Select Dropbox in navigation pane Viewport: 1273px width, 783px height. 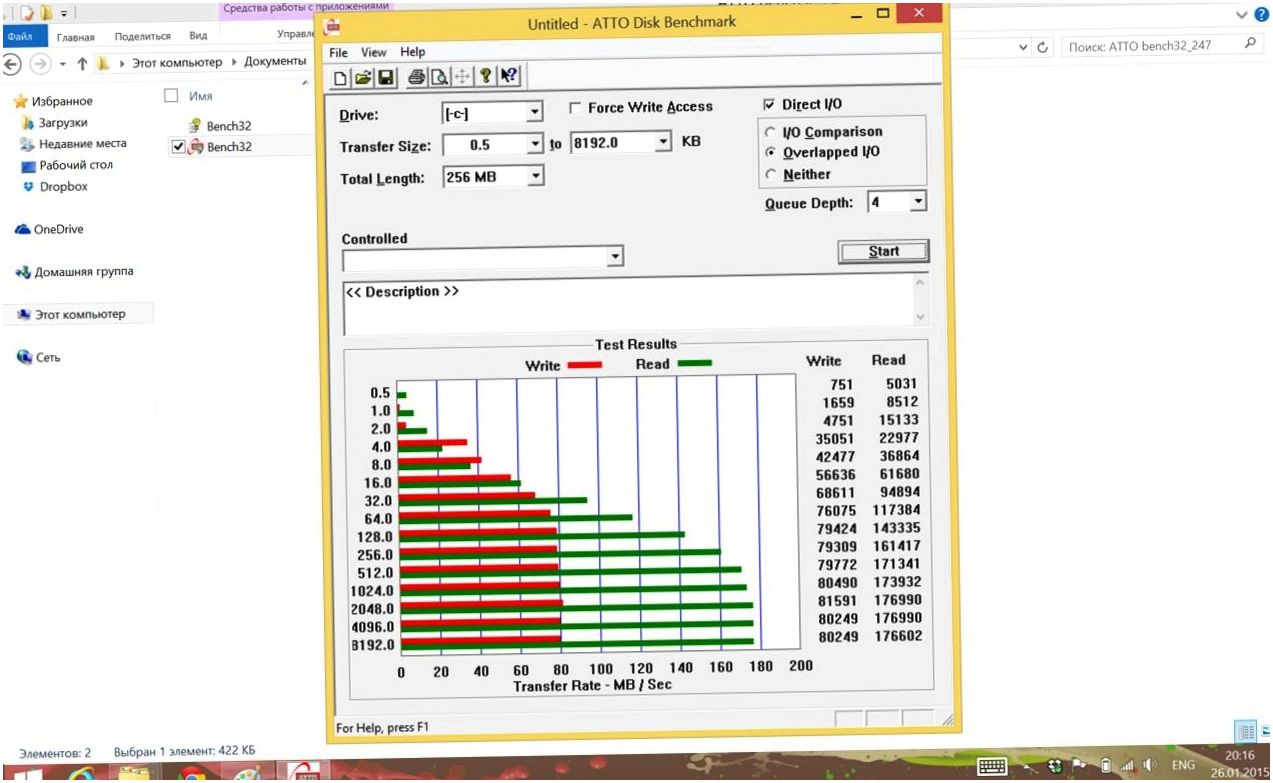click(55, 187)
